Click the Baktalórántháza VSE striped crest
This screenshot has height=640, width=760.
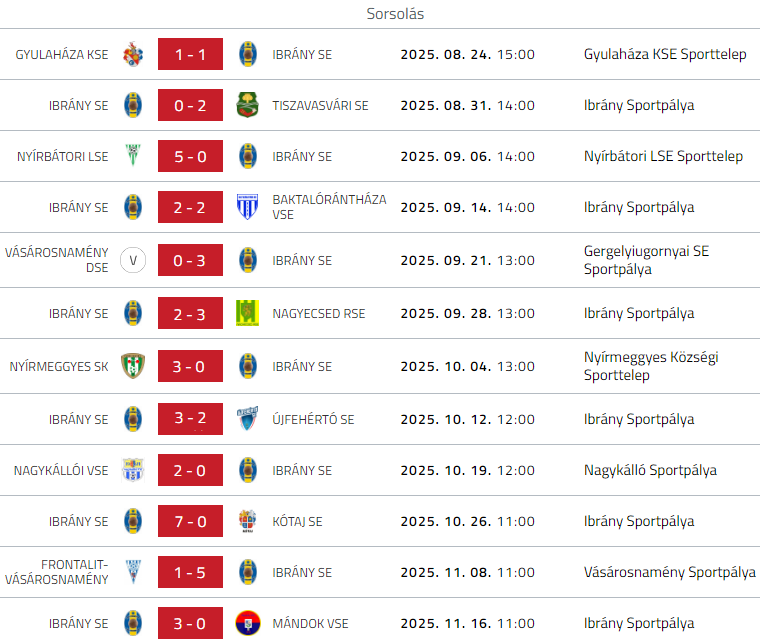pos(248,207)
